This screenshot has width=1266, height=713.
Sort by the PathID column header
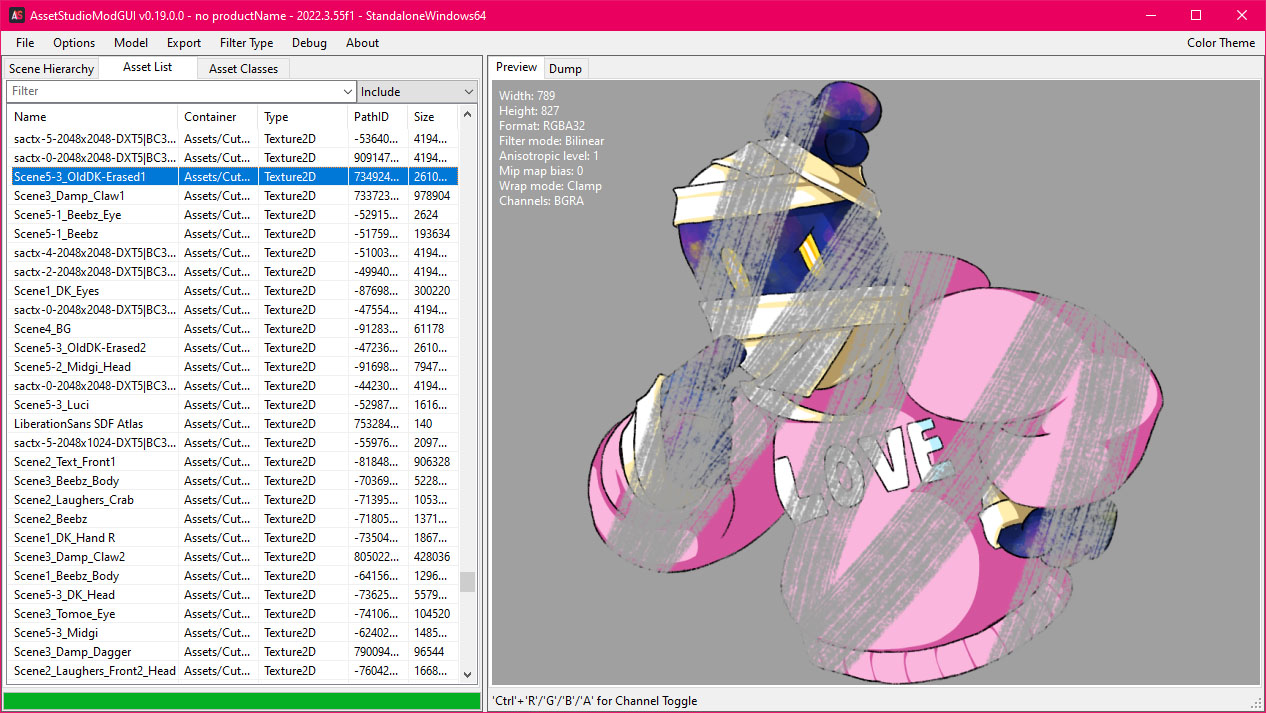pyautogui.click(x=378, y=117)
